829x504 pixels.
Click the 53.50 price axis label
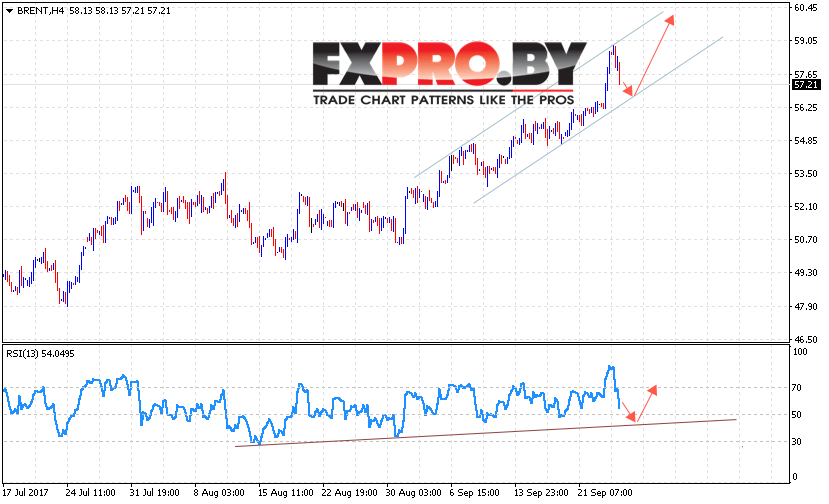tap(806, 174)
